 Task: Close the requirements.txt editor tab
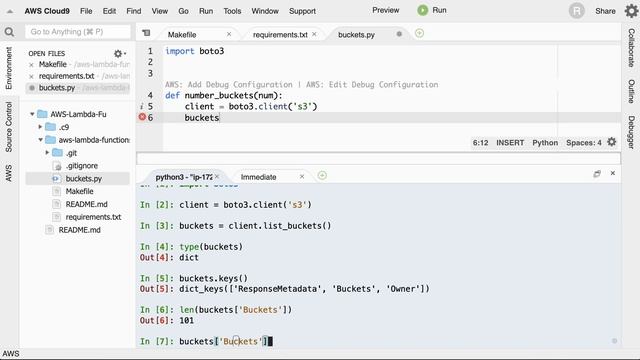coord(314,34)
